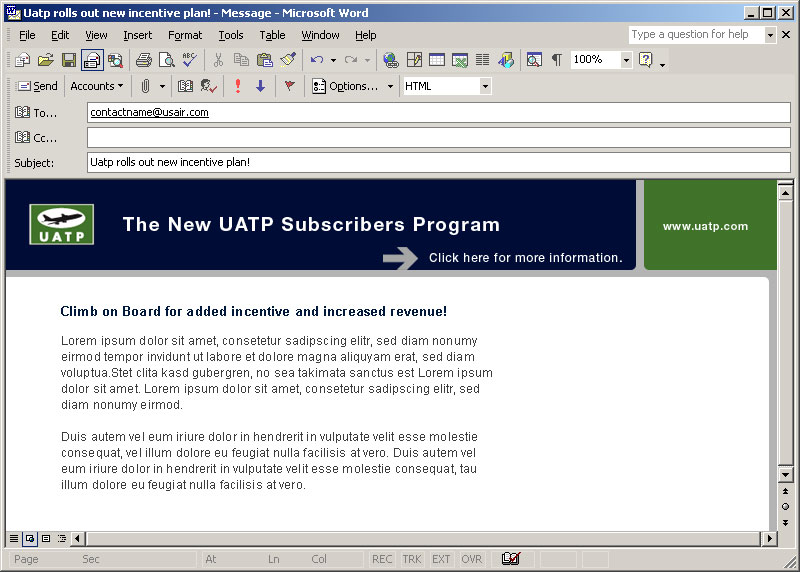The height and width of the screenshot is (572, 800).
Task: Click the Save floppy disk icon
Action: click(x=69, y=60)
